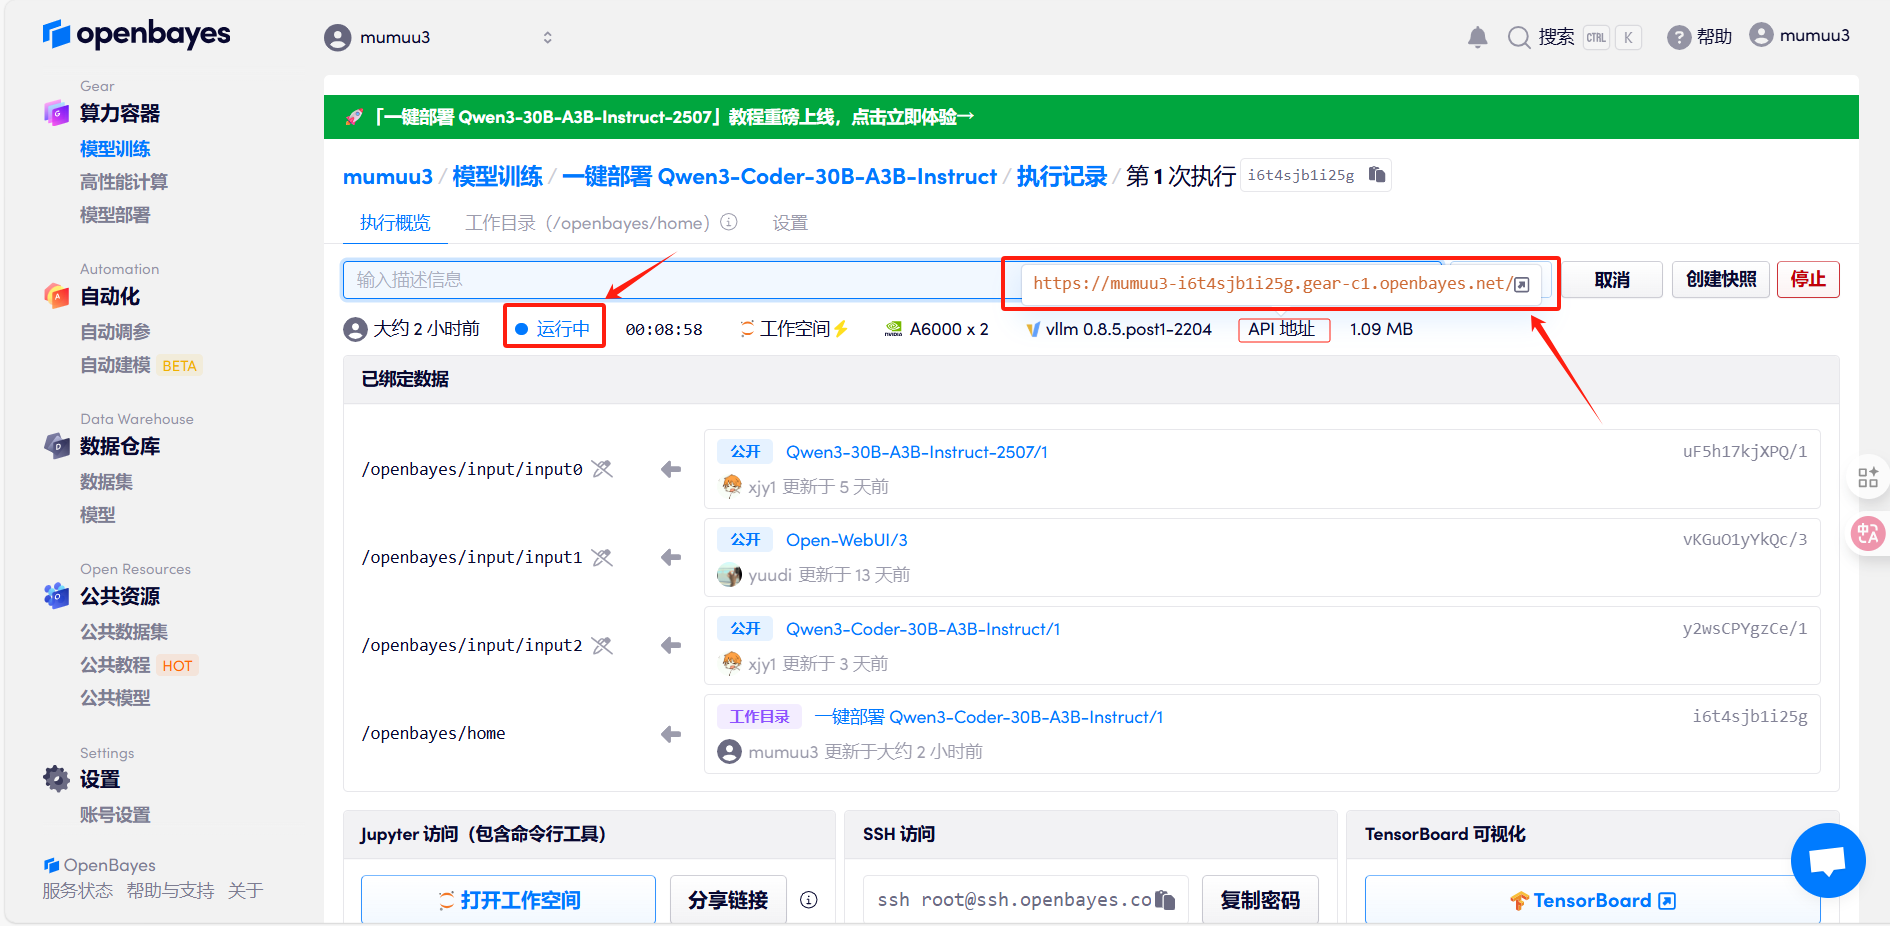1890x926 pixels.
Task: Open 算力容器 sidebar icon
Action: (56, 113)
